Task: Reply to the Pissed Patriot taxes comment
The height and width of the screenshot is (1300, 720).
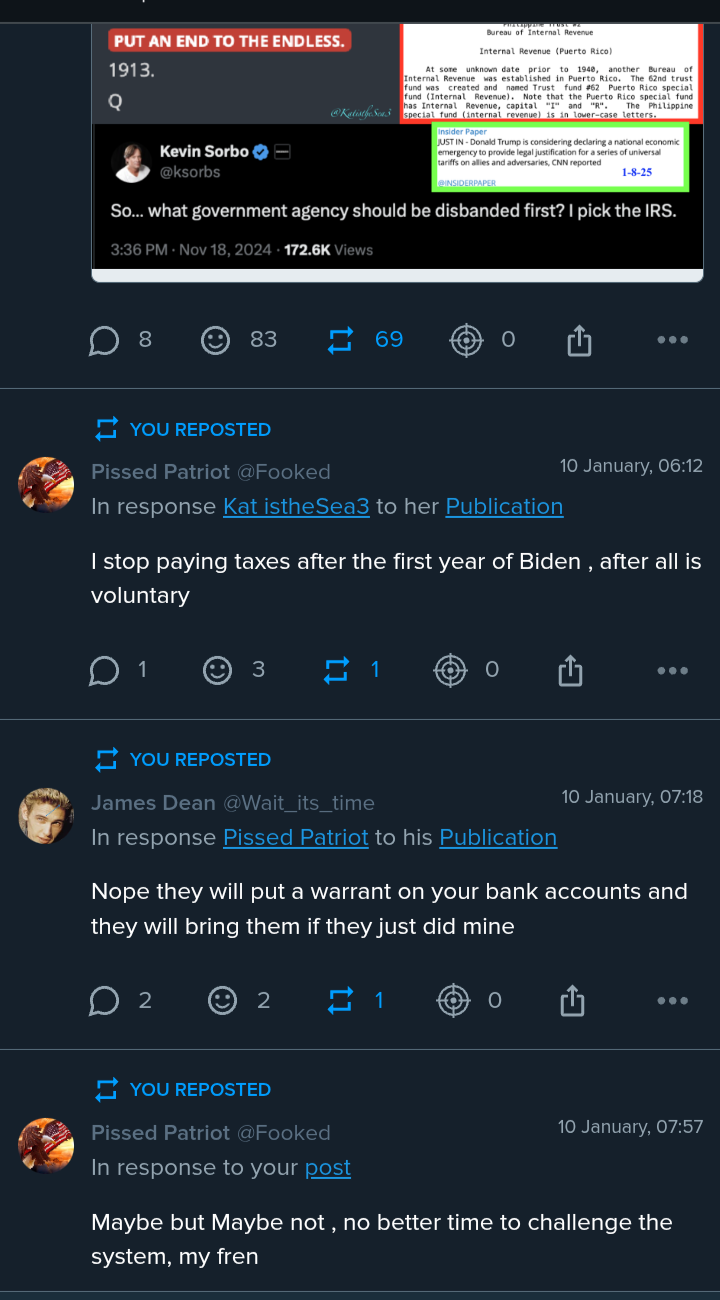Action: [x=104, y=671]
